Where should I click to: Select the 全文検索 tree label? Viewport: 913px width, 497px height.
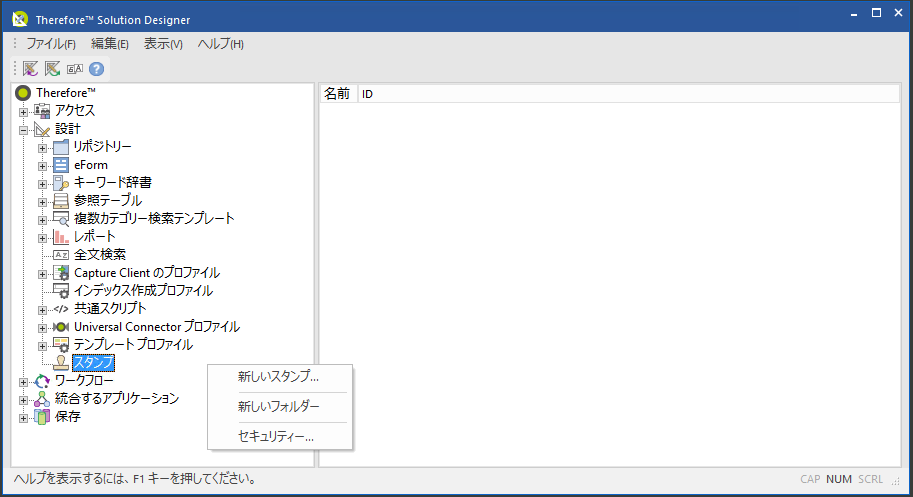click(100, 255)
